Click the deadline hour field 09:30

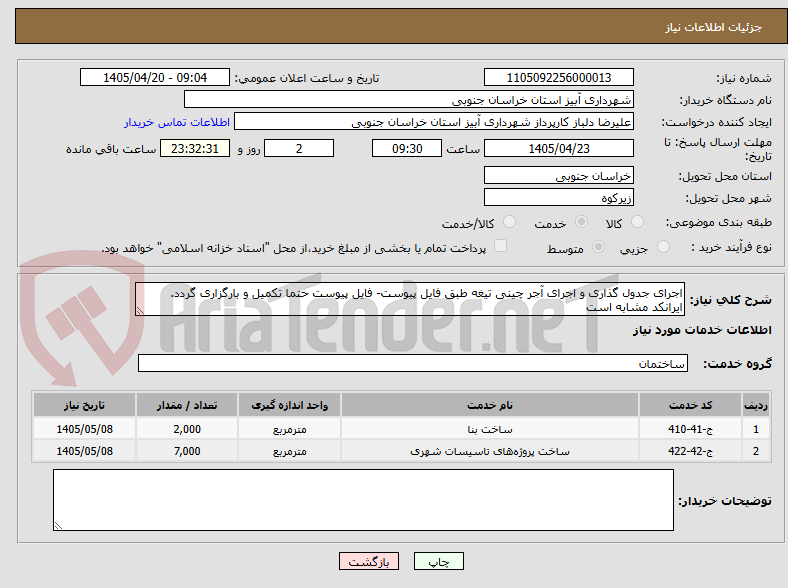coord(407,148)
